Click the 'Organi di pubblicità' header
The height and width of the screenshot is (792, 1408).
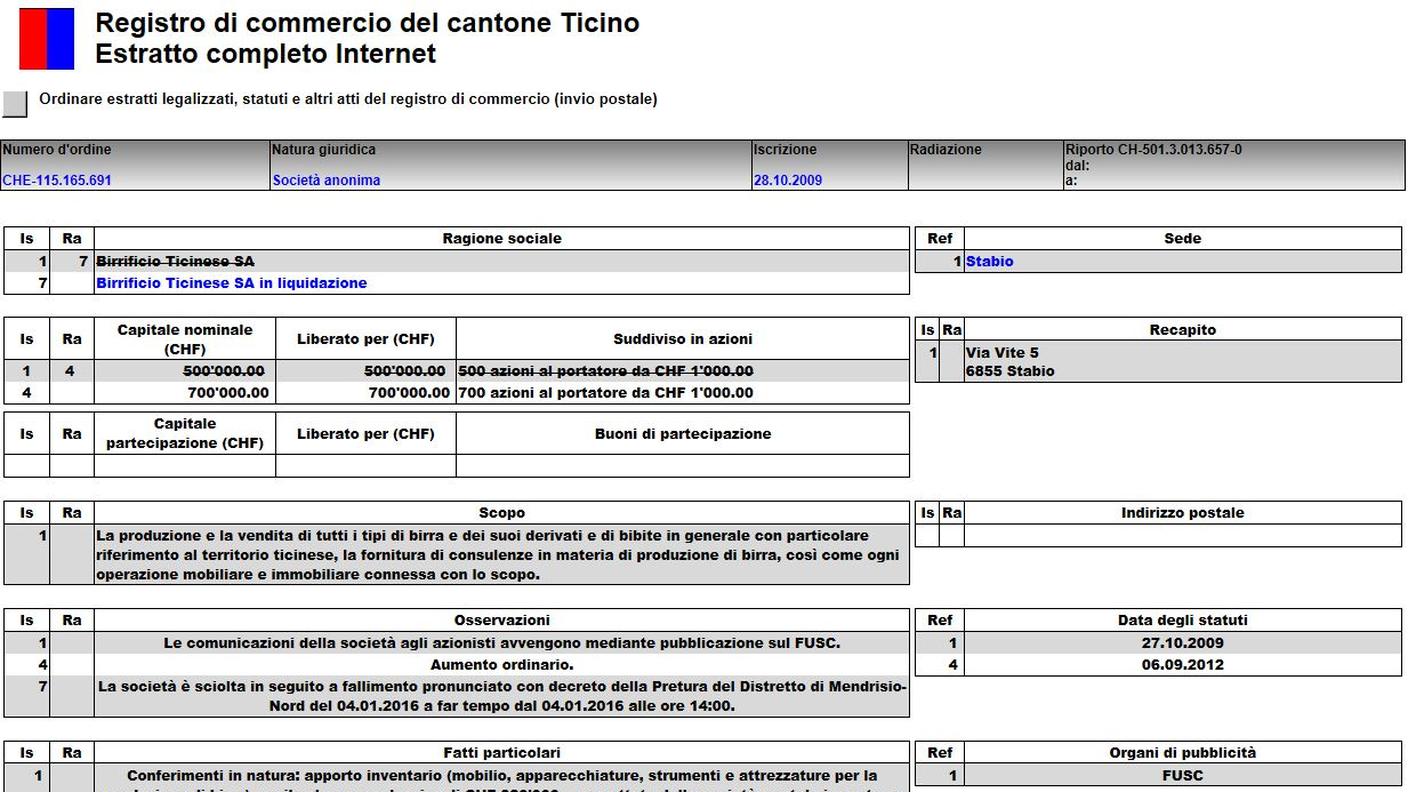coord(1182,753)
